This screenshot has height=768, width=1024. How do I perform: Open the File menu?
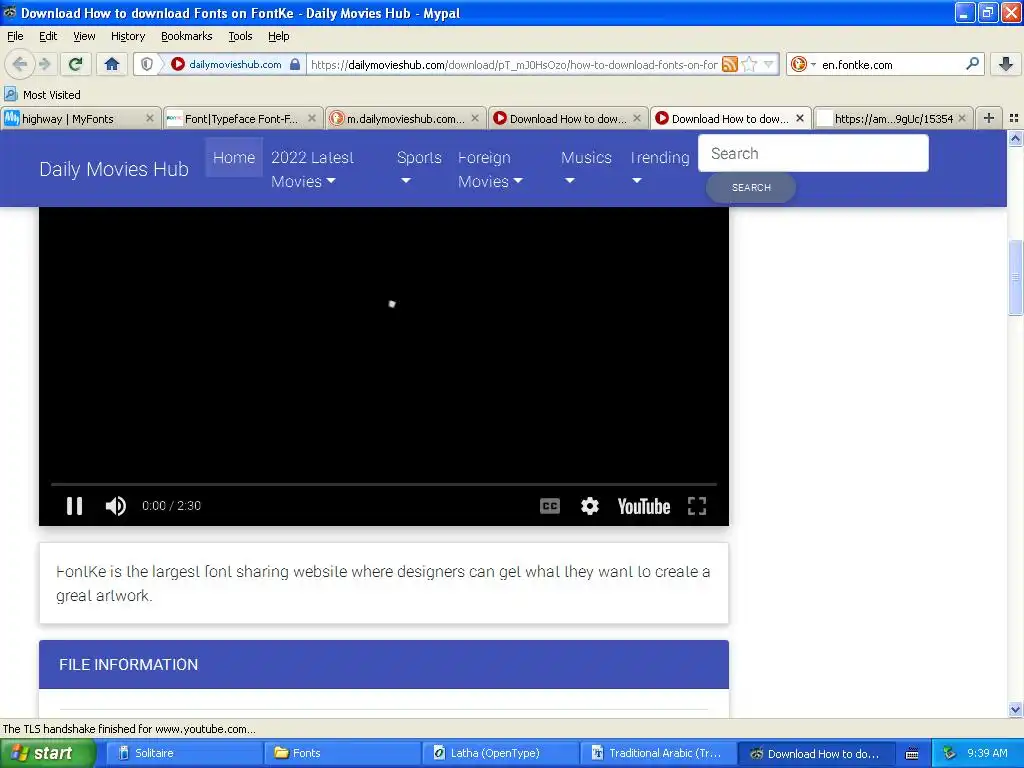(x=15, y=36)
